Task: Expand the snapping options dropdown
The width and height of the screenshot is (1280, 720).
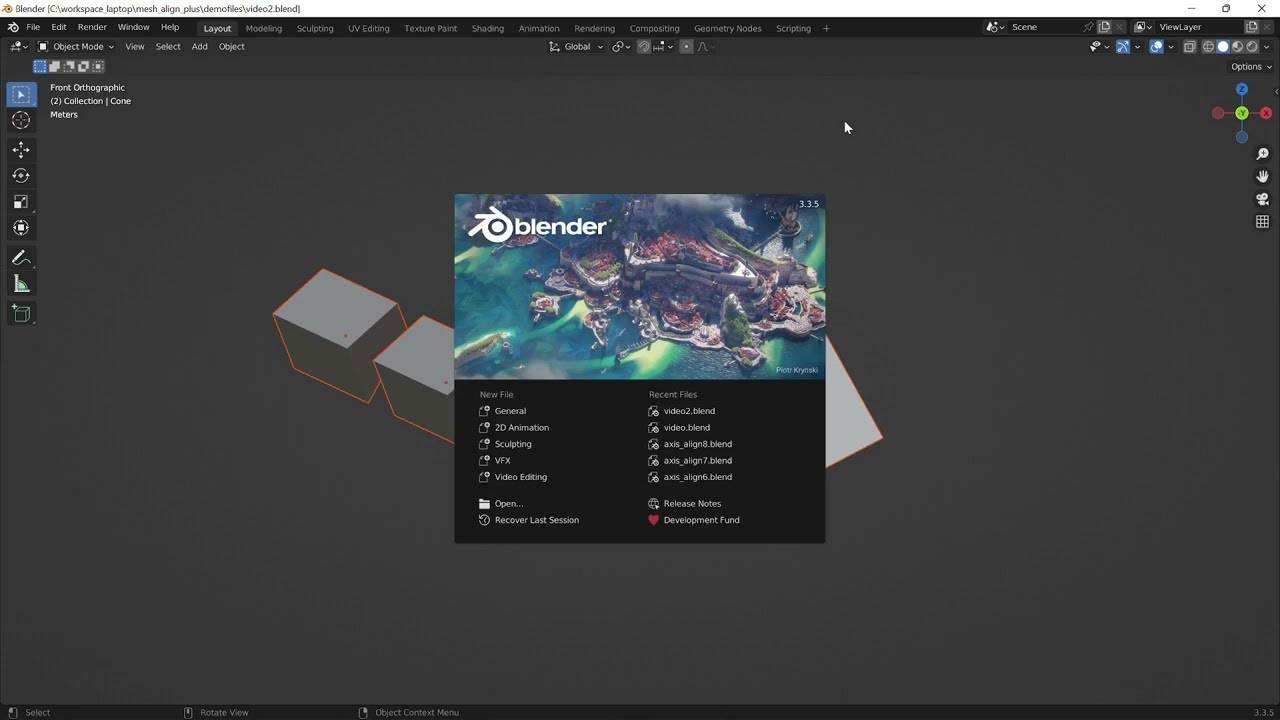Action: (662, 47)
